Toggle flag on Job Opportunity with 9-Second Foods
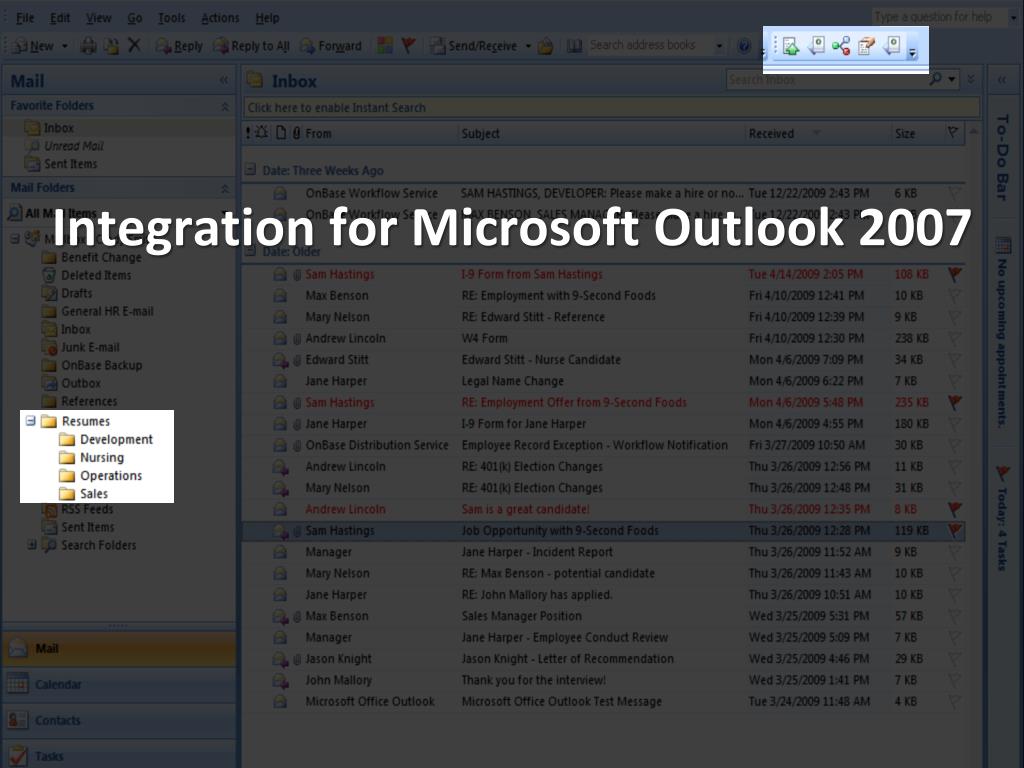 954,530
